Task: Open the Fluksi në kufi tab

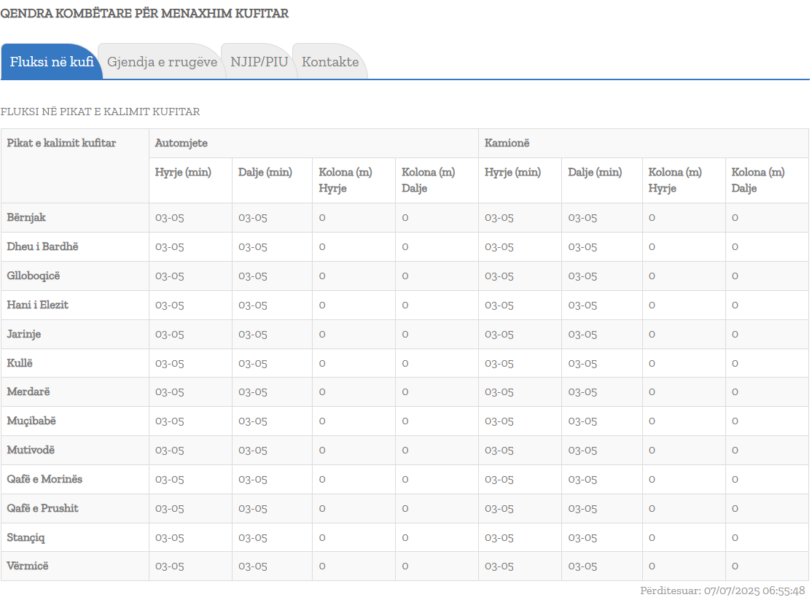Action: 51,62
